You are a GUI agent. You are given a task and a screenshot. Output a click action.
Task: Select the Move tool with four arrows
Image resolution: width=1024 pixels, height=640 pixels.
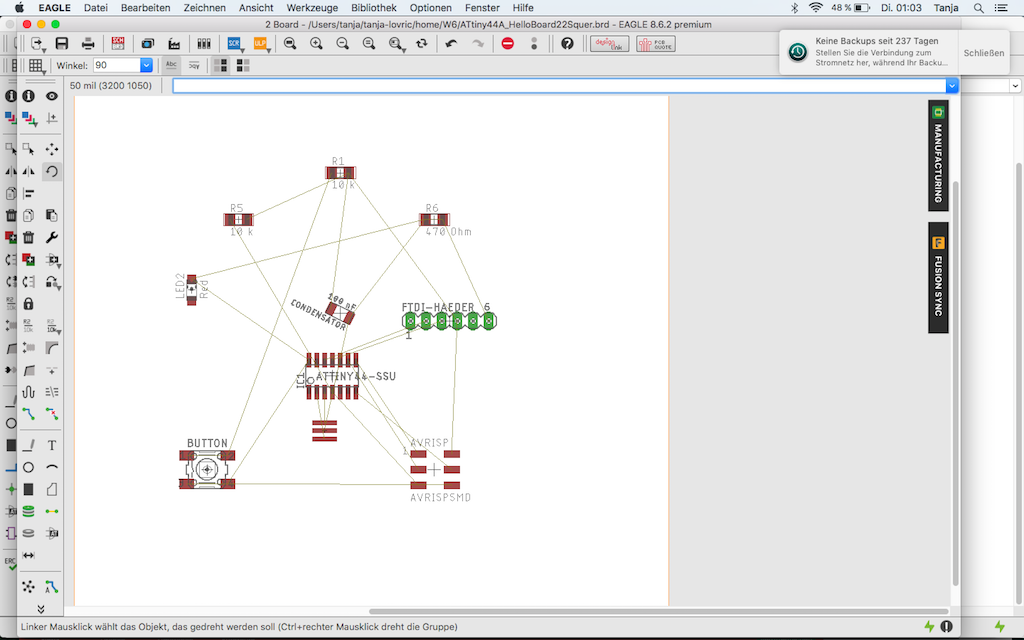point(52,149)
